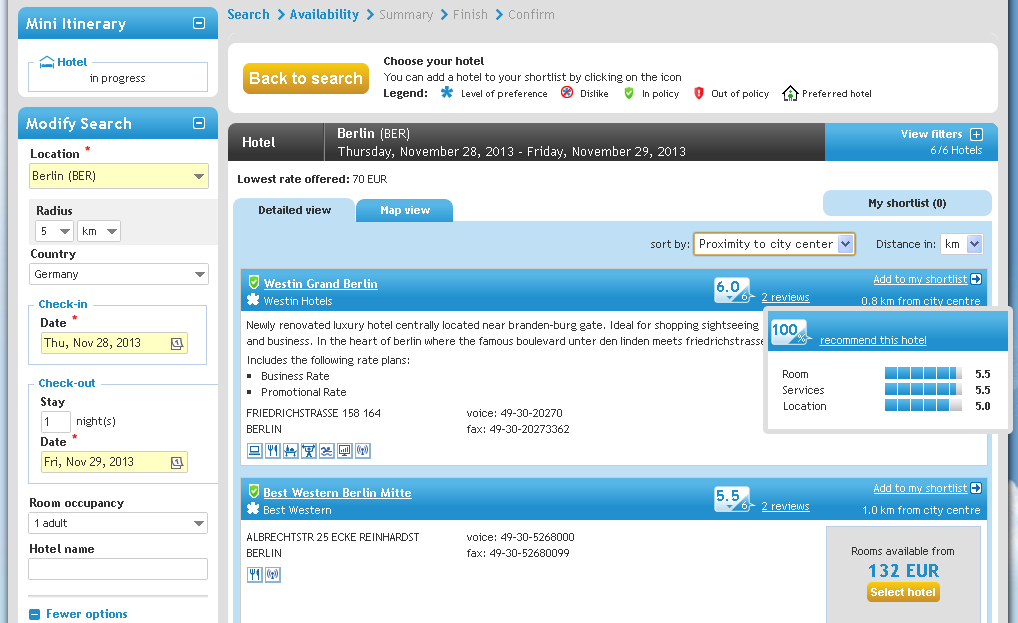Open the radius km unit dropdown
This screenshot has width=1018, height=623.
(x=99, y=231)
